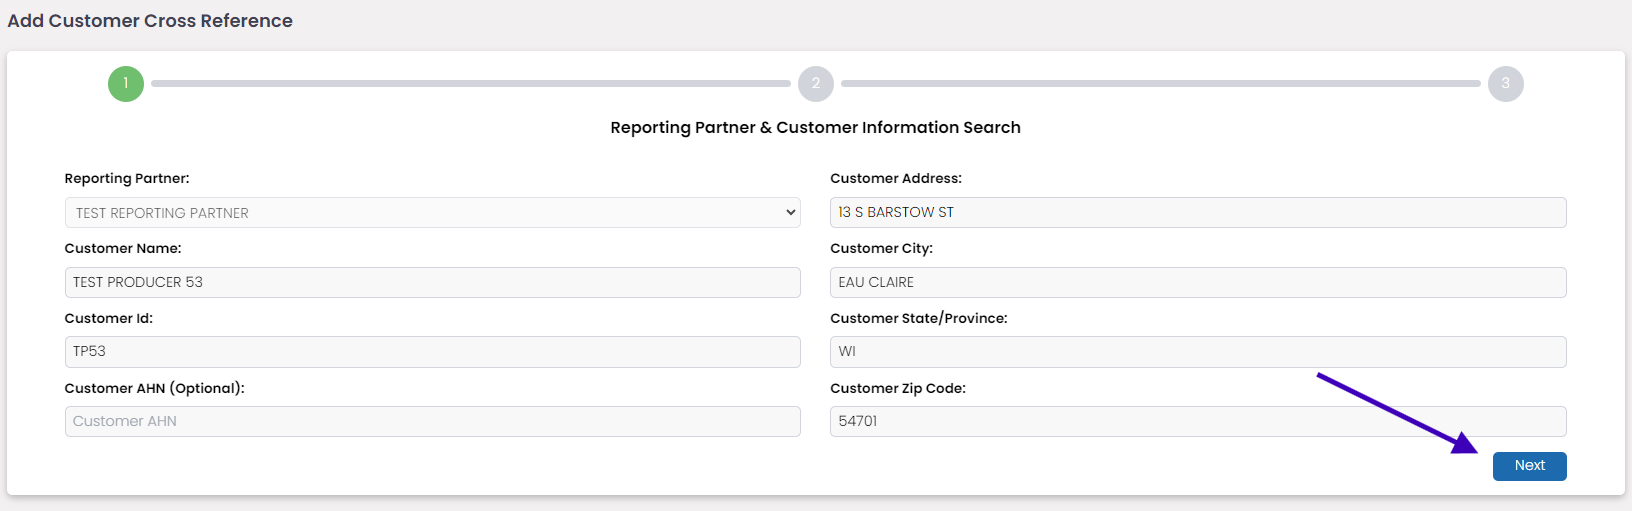Click the Add Customer Cross Reference heading
The width and height of the screenshot is (1632, 511).
[x=150, y=21]
